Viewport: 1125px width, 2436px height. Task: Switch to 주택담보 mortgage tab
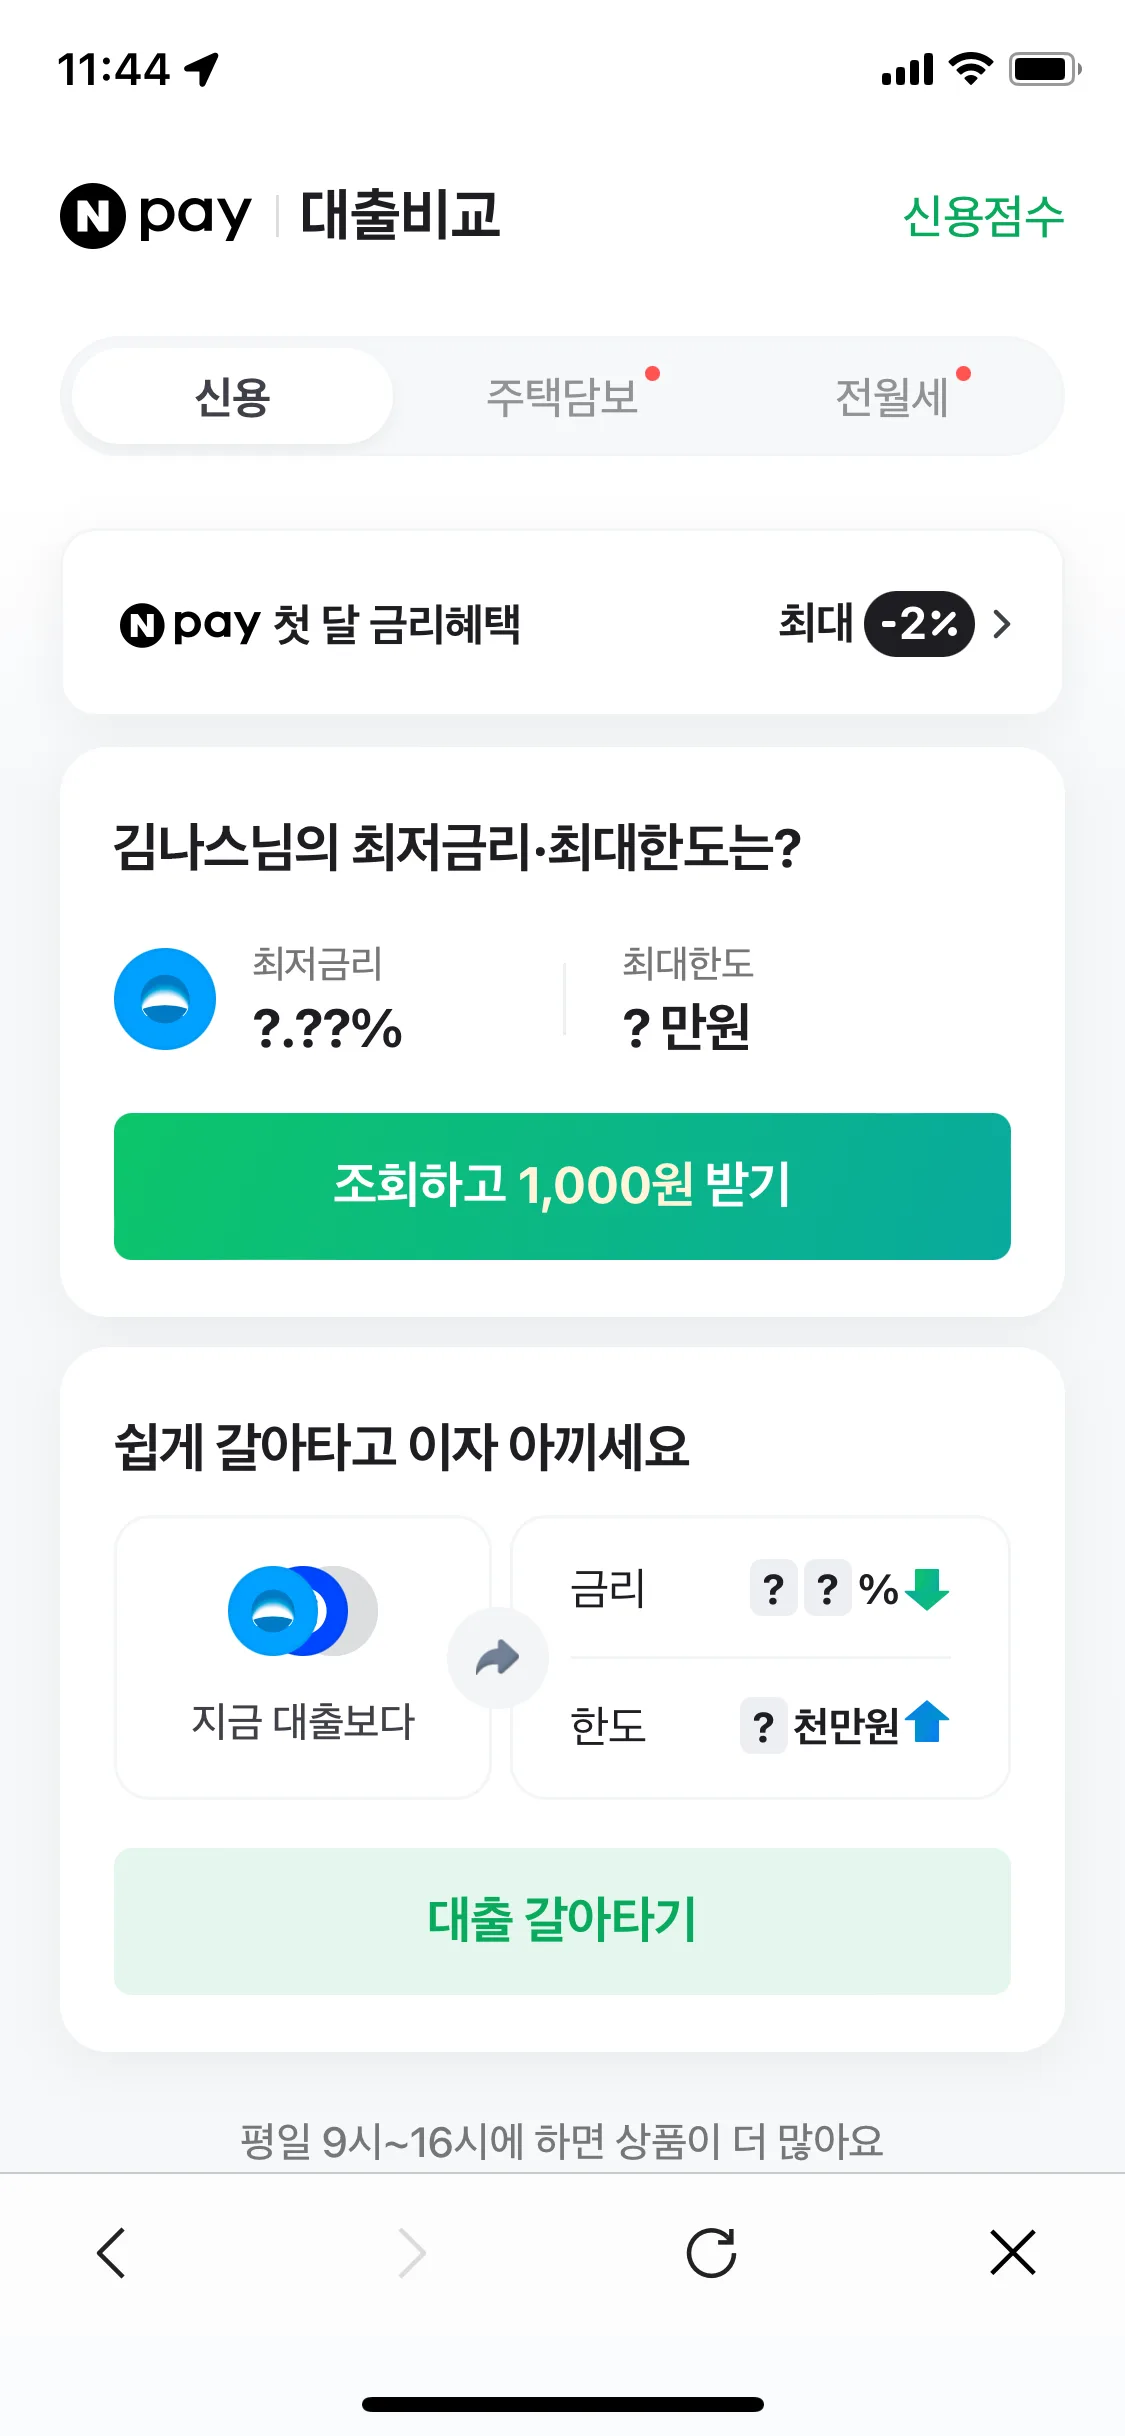click(x=563, y=397)
